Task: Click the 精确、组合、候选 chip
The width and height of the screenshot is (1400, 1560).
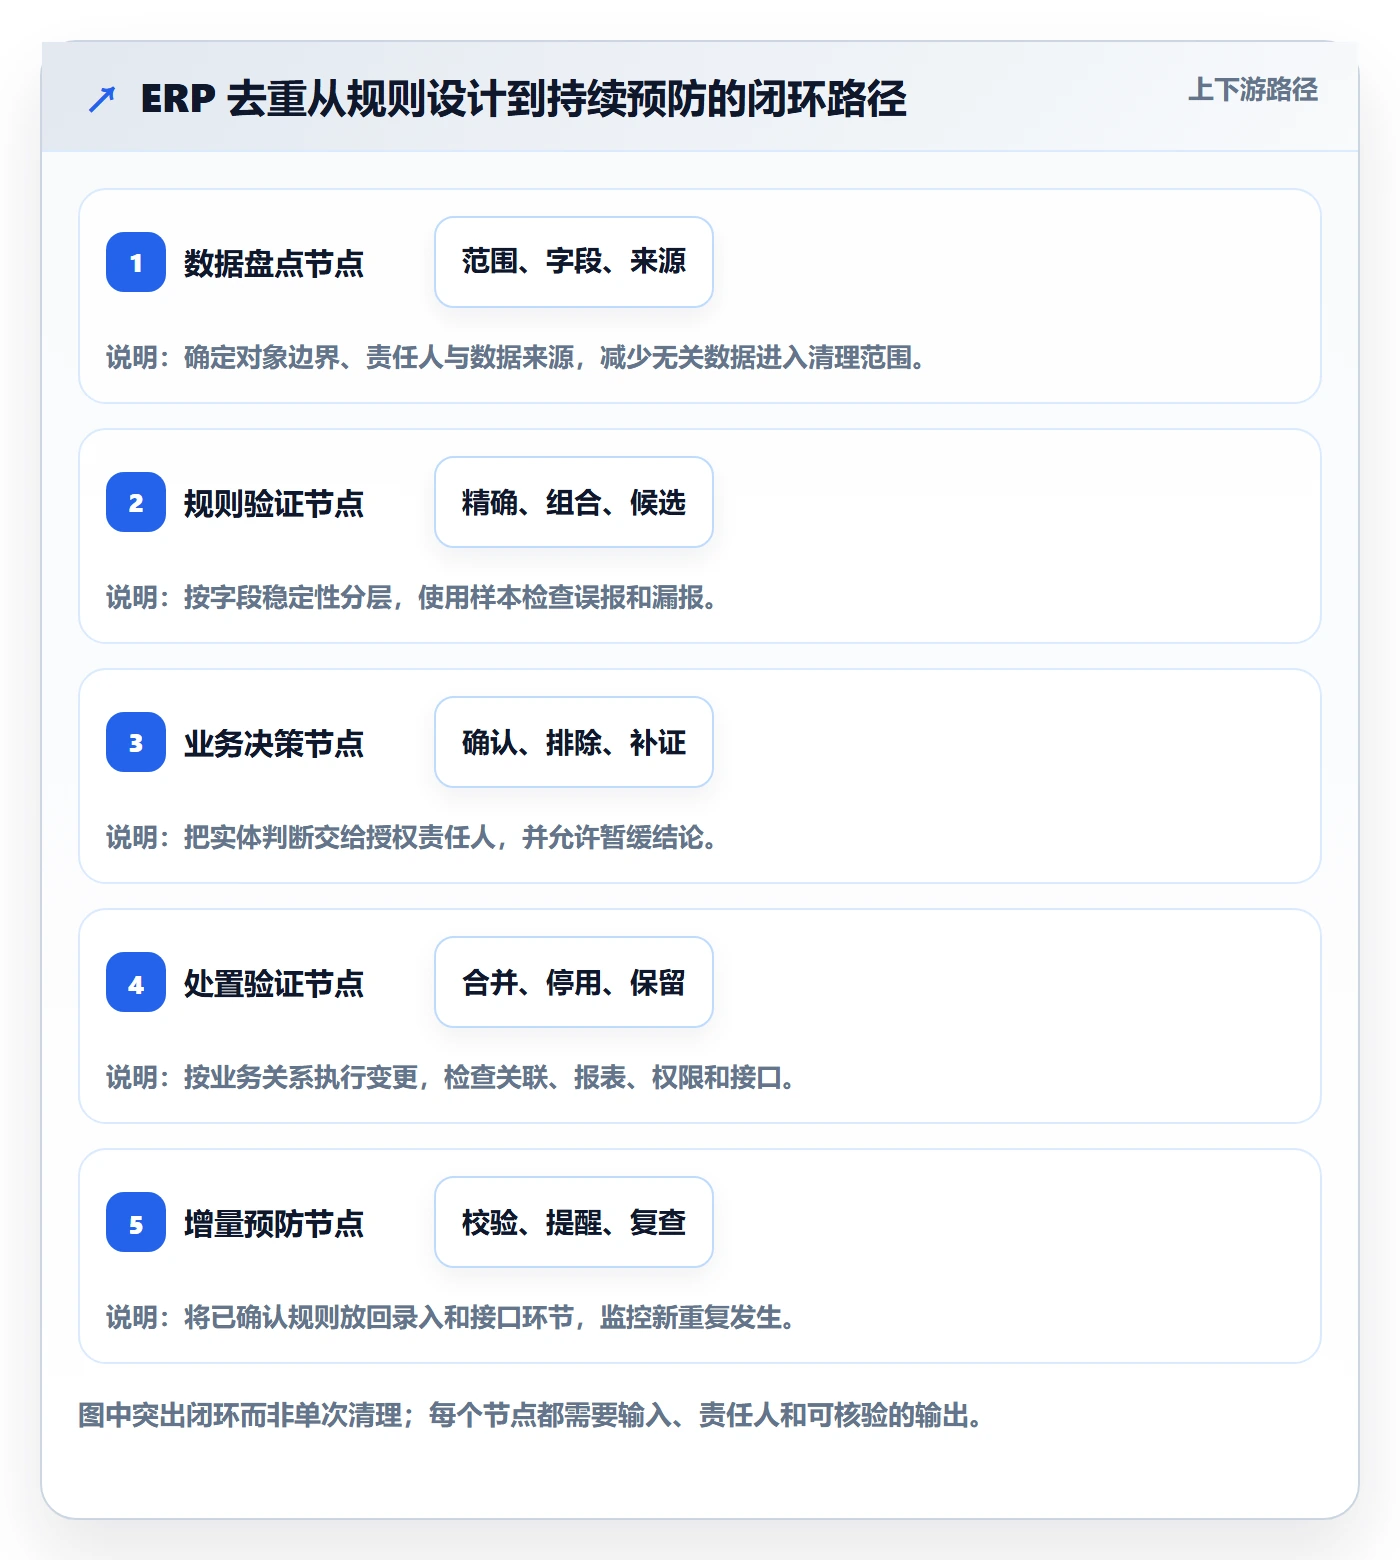Action: tap(574, 502)
